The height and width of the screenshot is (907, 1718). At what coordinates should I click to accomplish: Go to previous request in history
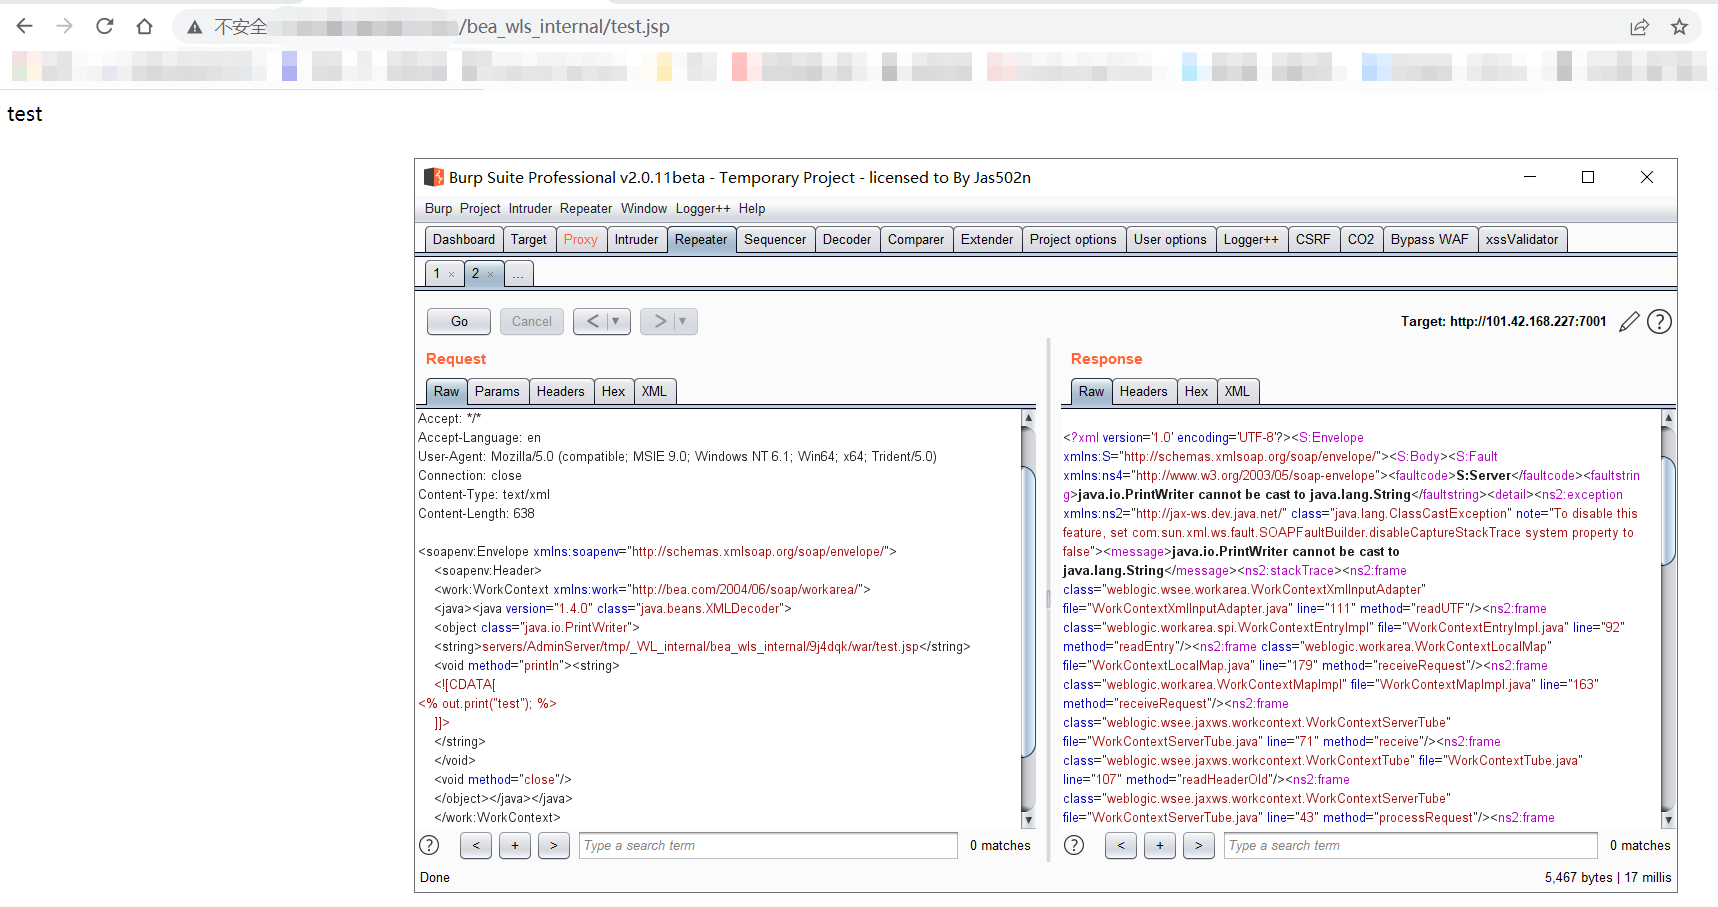pos(593,321)
